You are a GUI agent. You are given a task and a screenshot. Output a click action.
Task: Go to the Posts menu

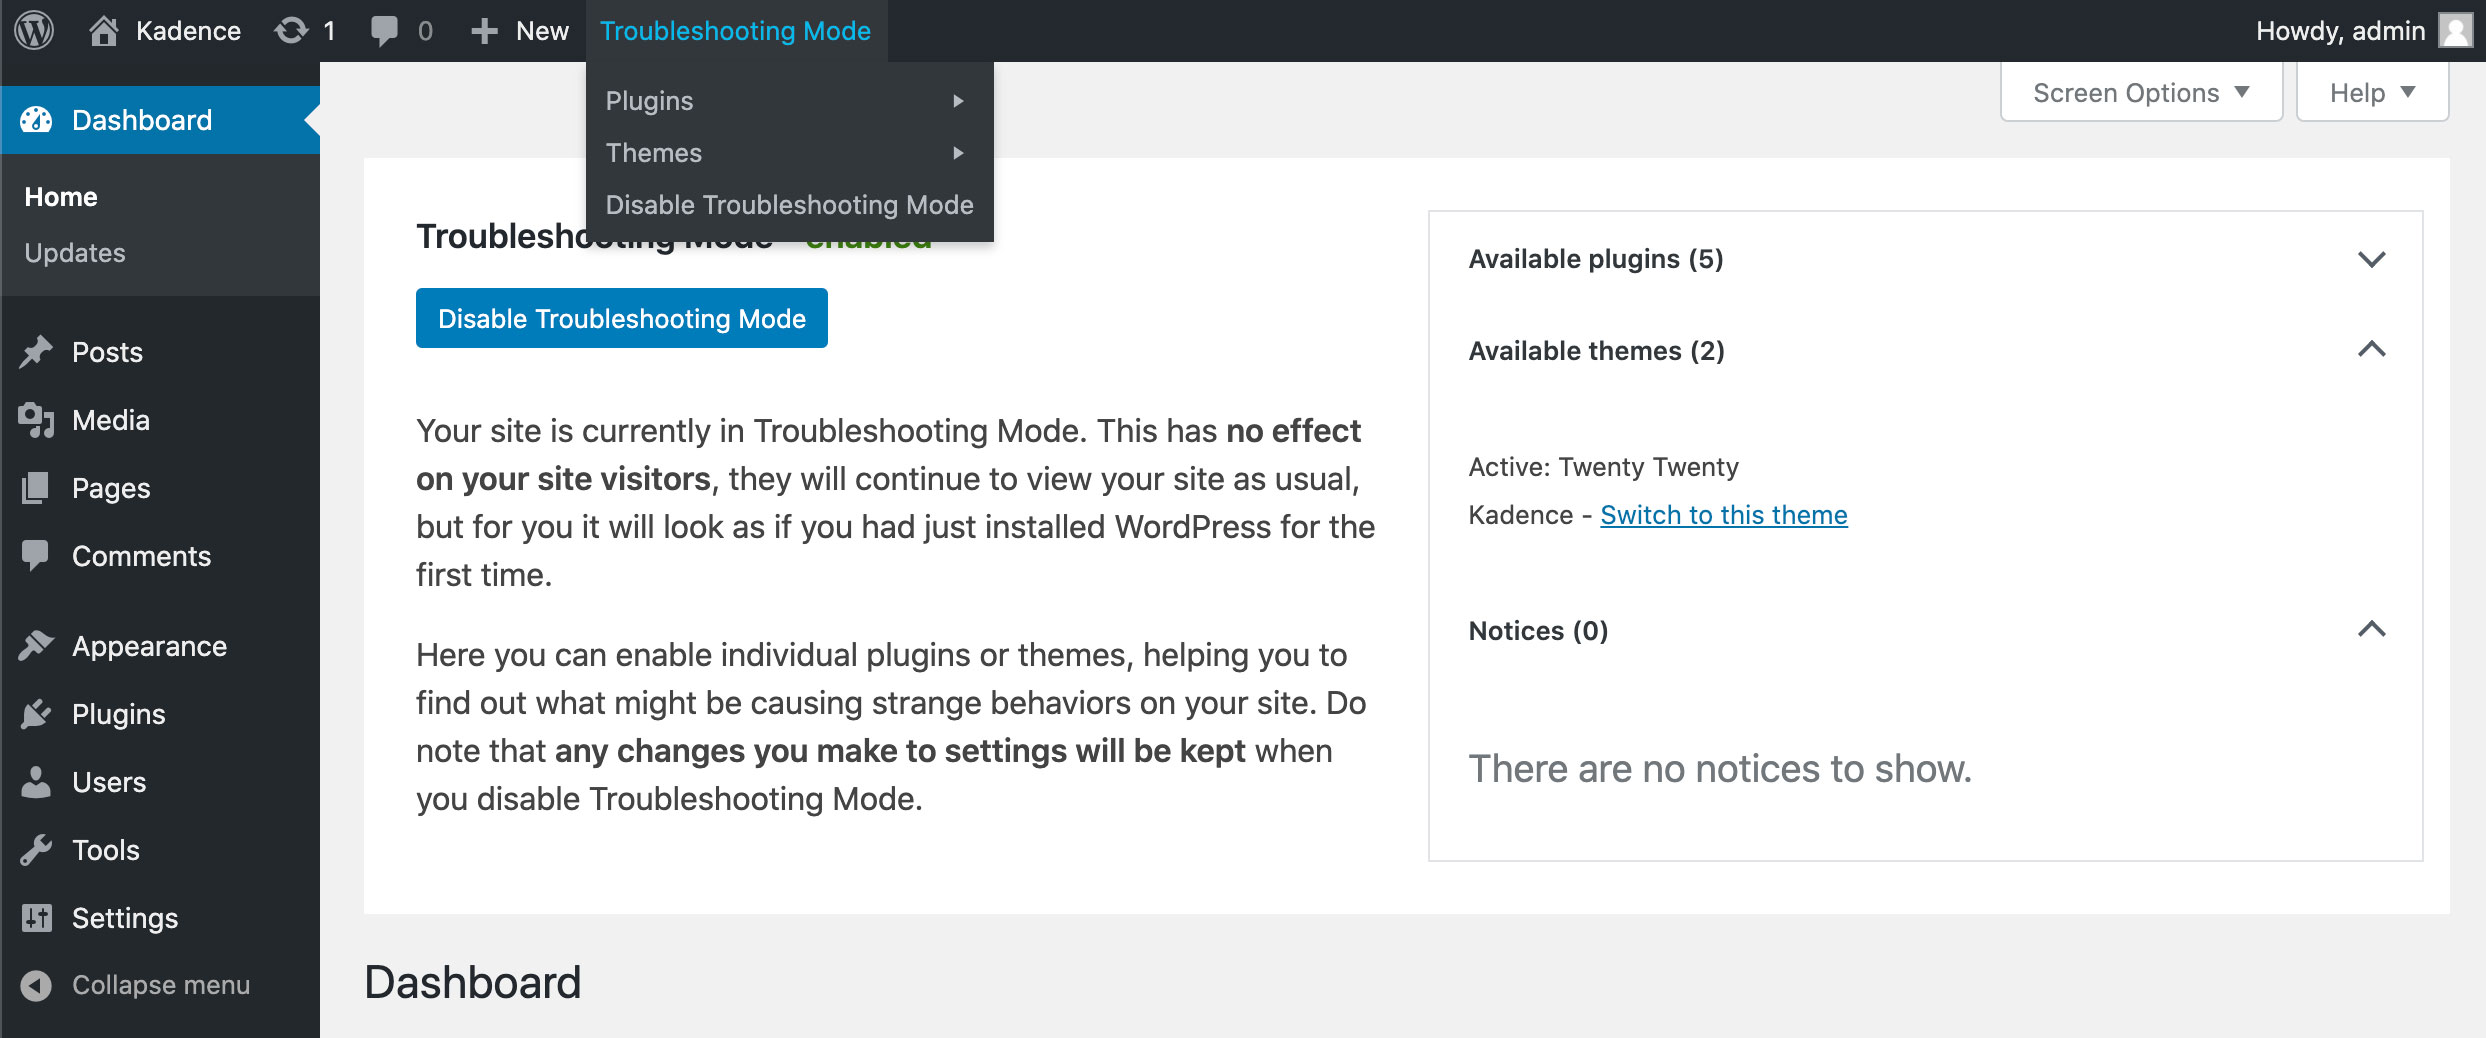[x=107, y=352]
